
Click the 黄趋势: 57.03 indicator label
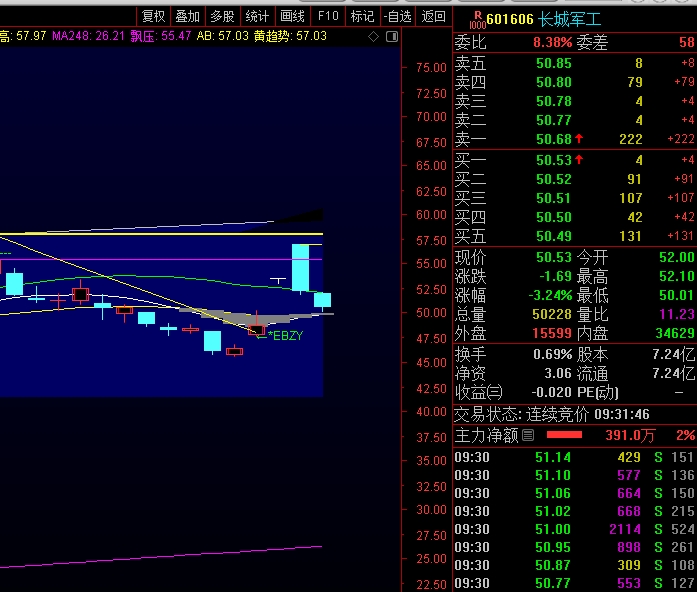[290, 36]
